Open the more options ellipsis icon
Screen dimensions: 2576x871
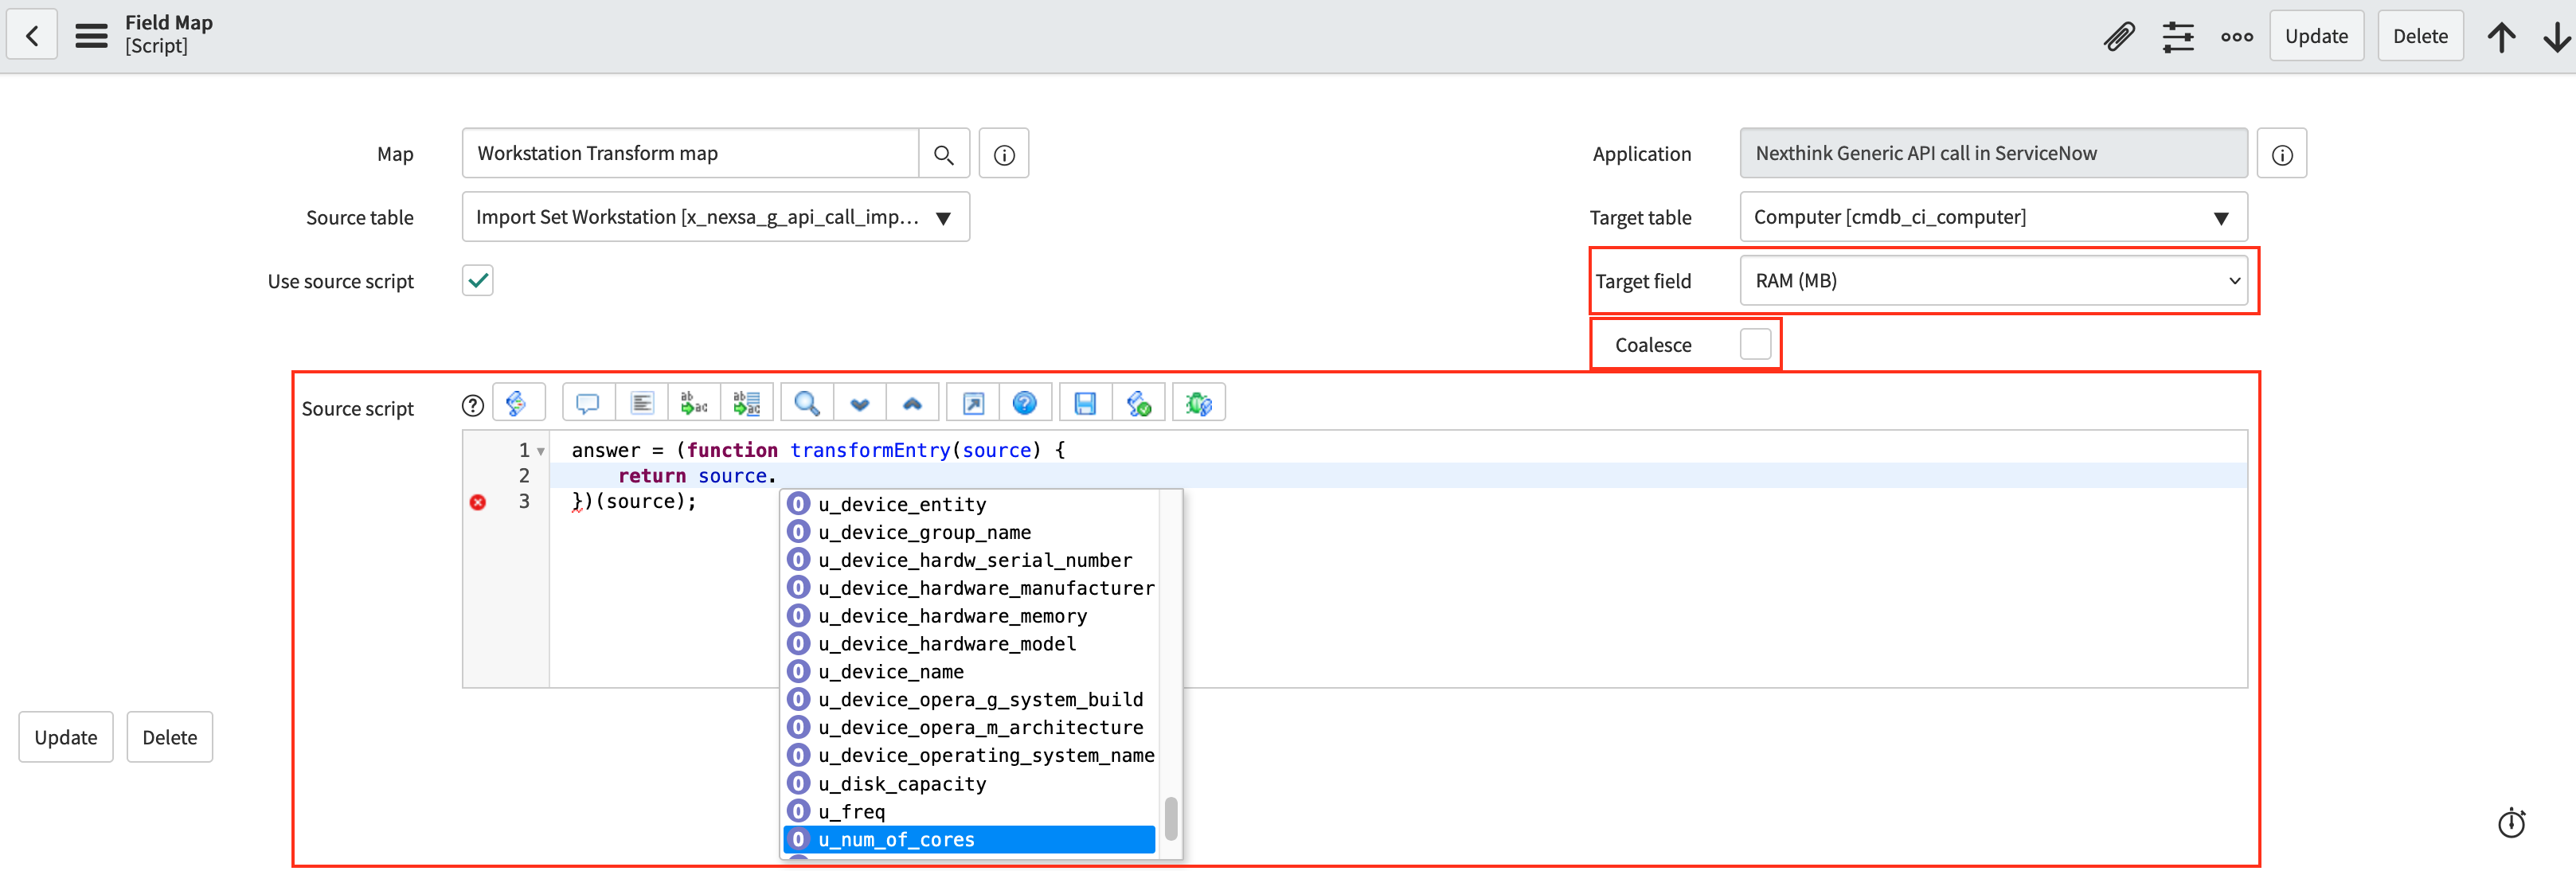tap(2236, 36)
